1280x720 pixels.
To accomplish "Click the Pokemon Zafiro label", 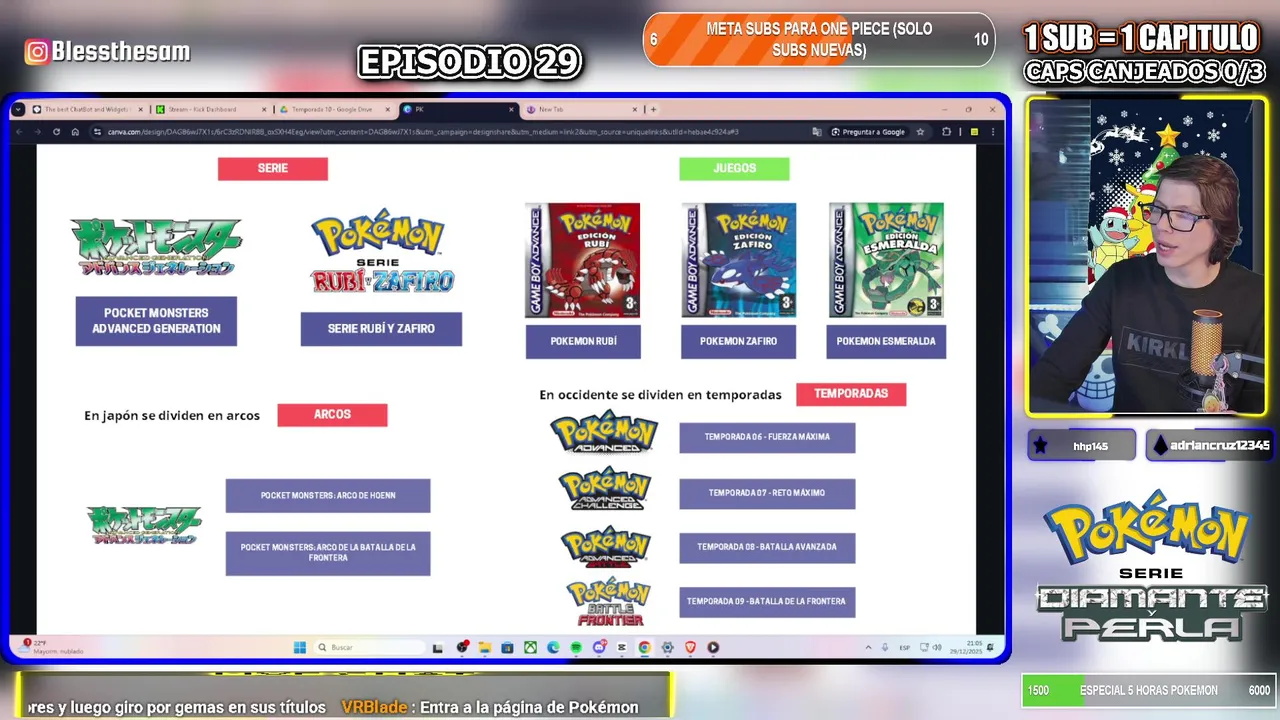I will click(x=738, y=342).
